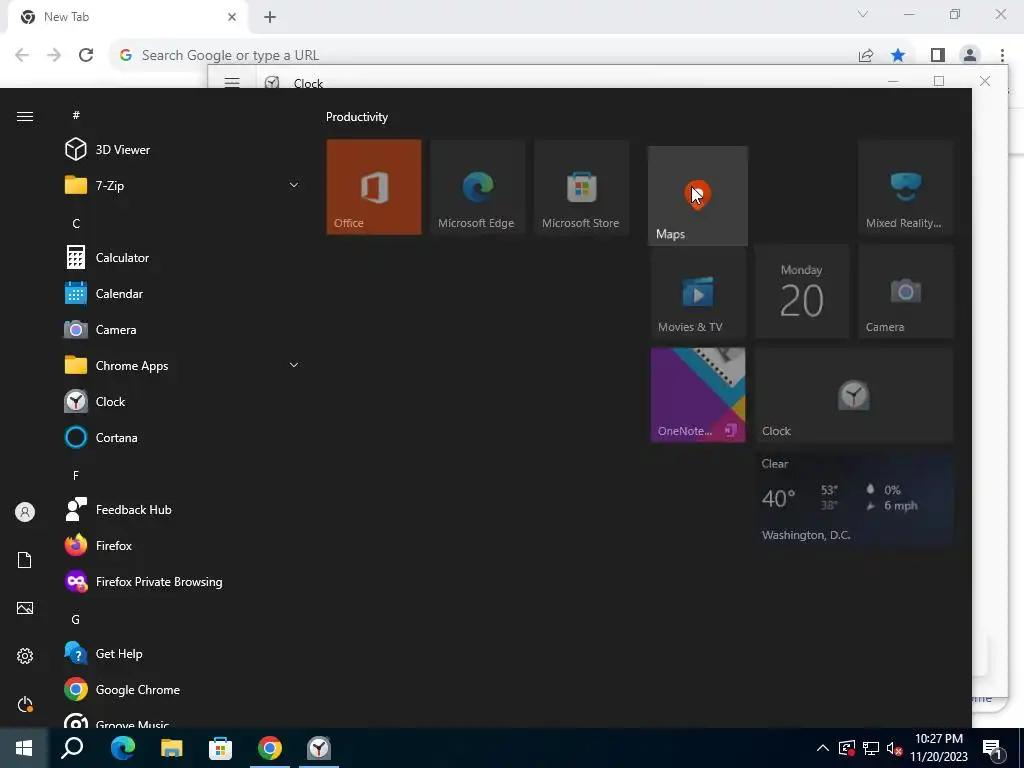
Task: Open Chrome profile avatar
Action: click(970, 56)
